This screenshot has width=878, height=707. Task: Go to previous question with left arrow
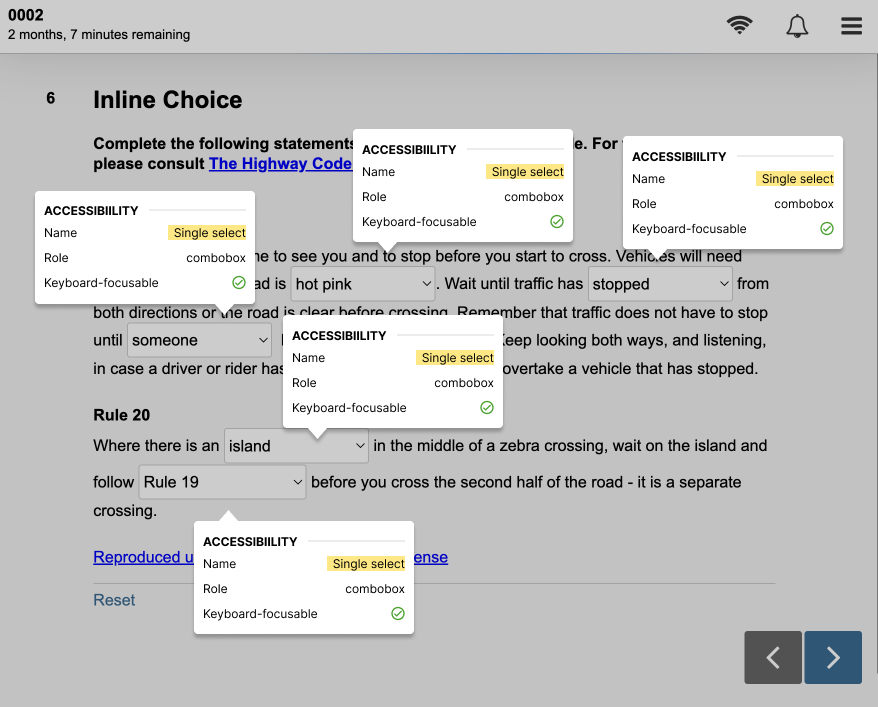pyautogui.click(x=773, y=657)
